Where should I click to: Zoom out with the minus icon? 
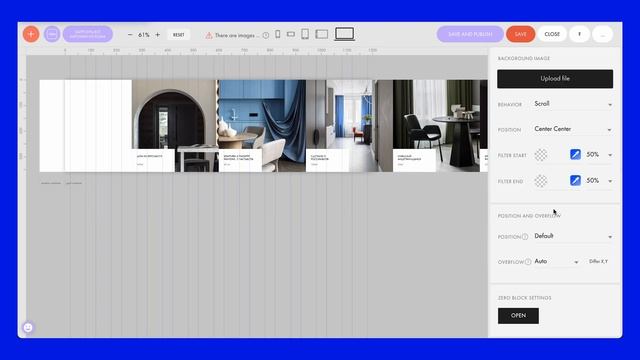pyautogui.click(x=130, y=35)
